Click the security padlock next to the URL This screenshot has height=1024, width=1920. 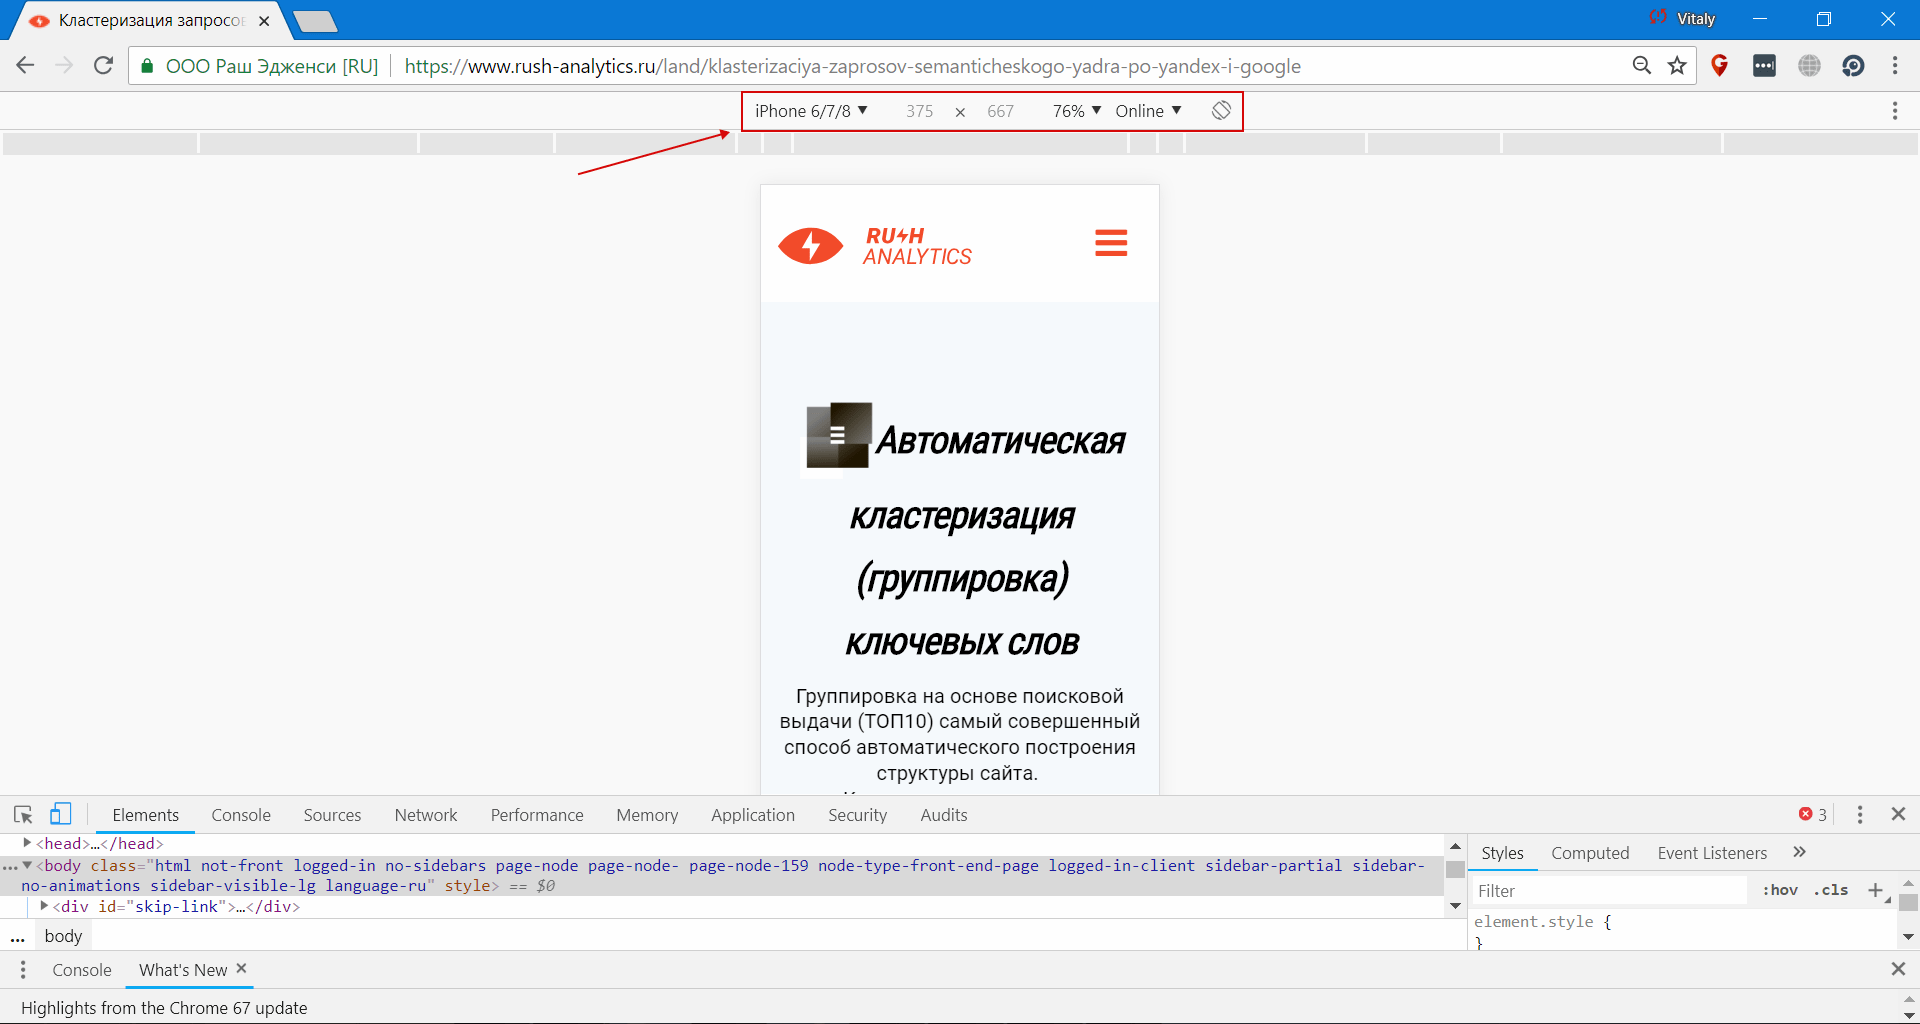[146, 66]
